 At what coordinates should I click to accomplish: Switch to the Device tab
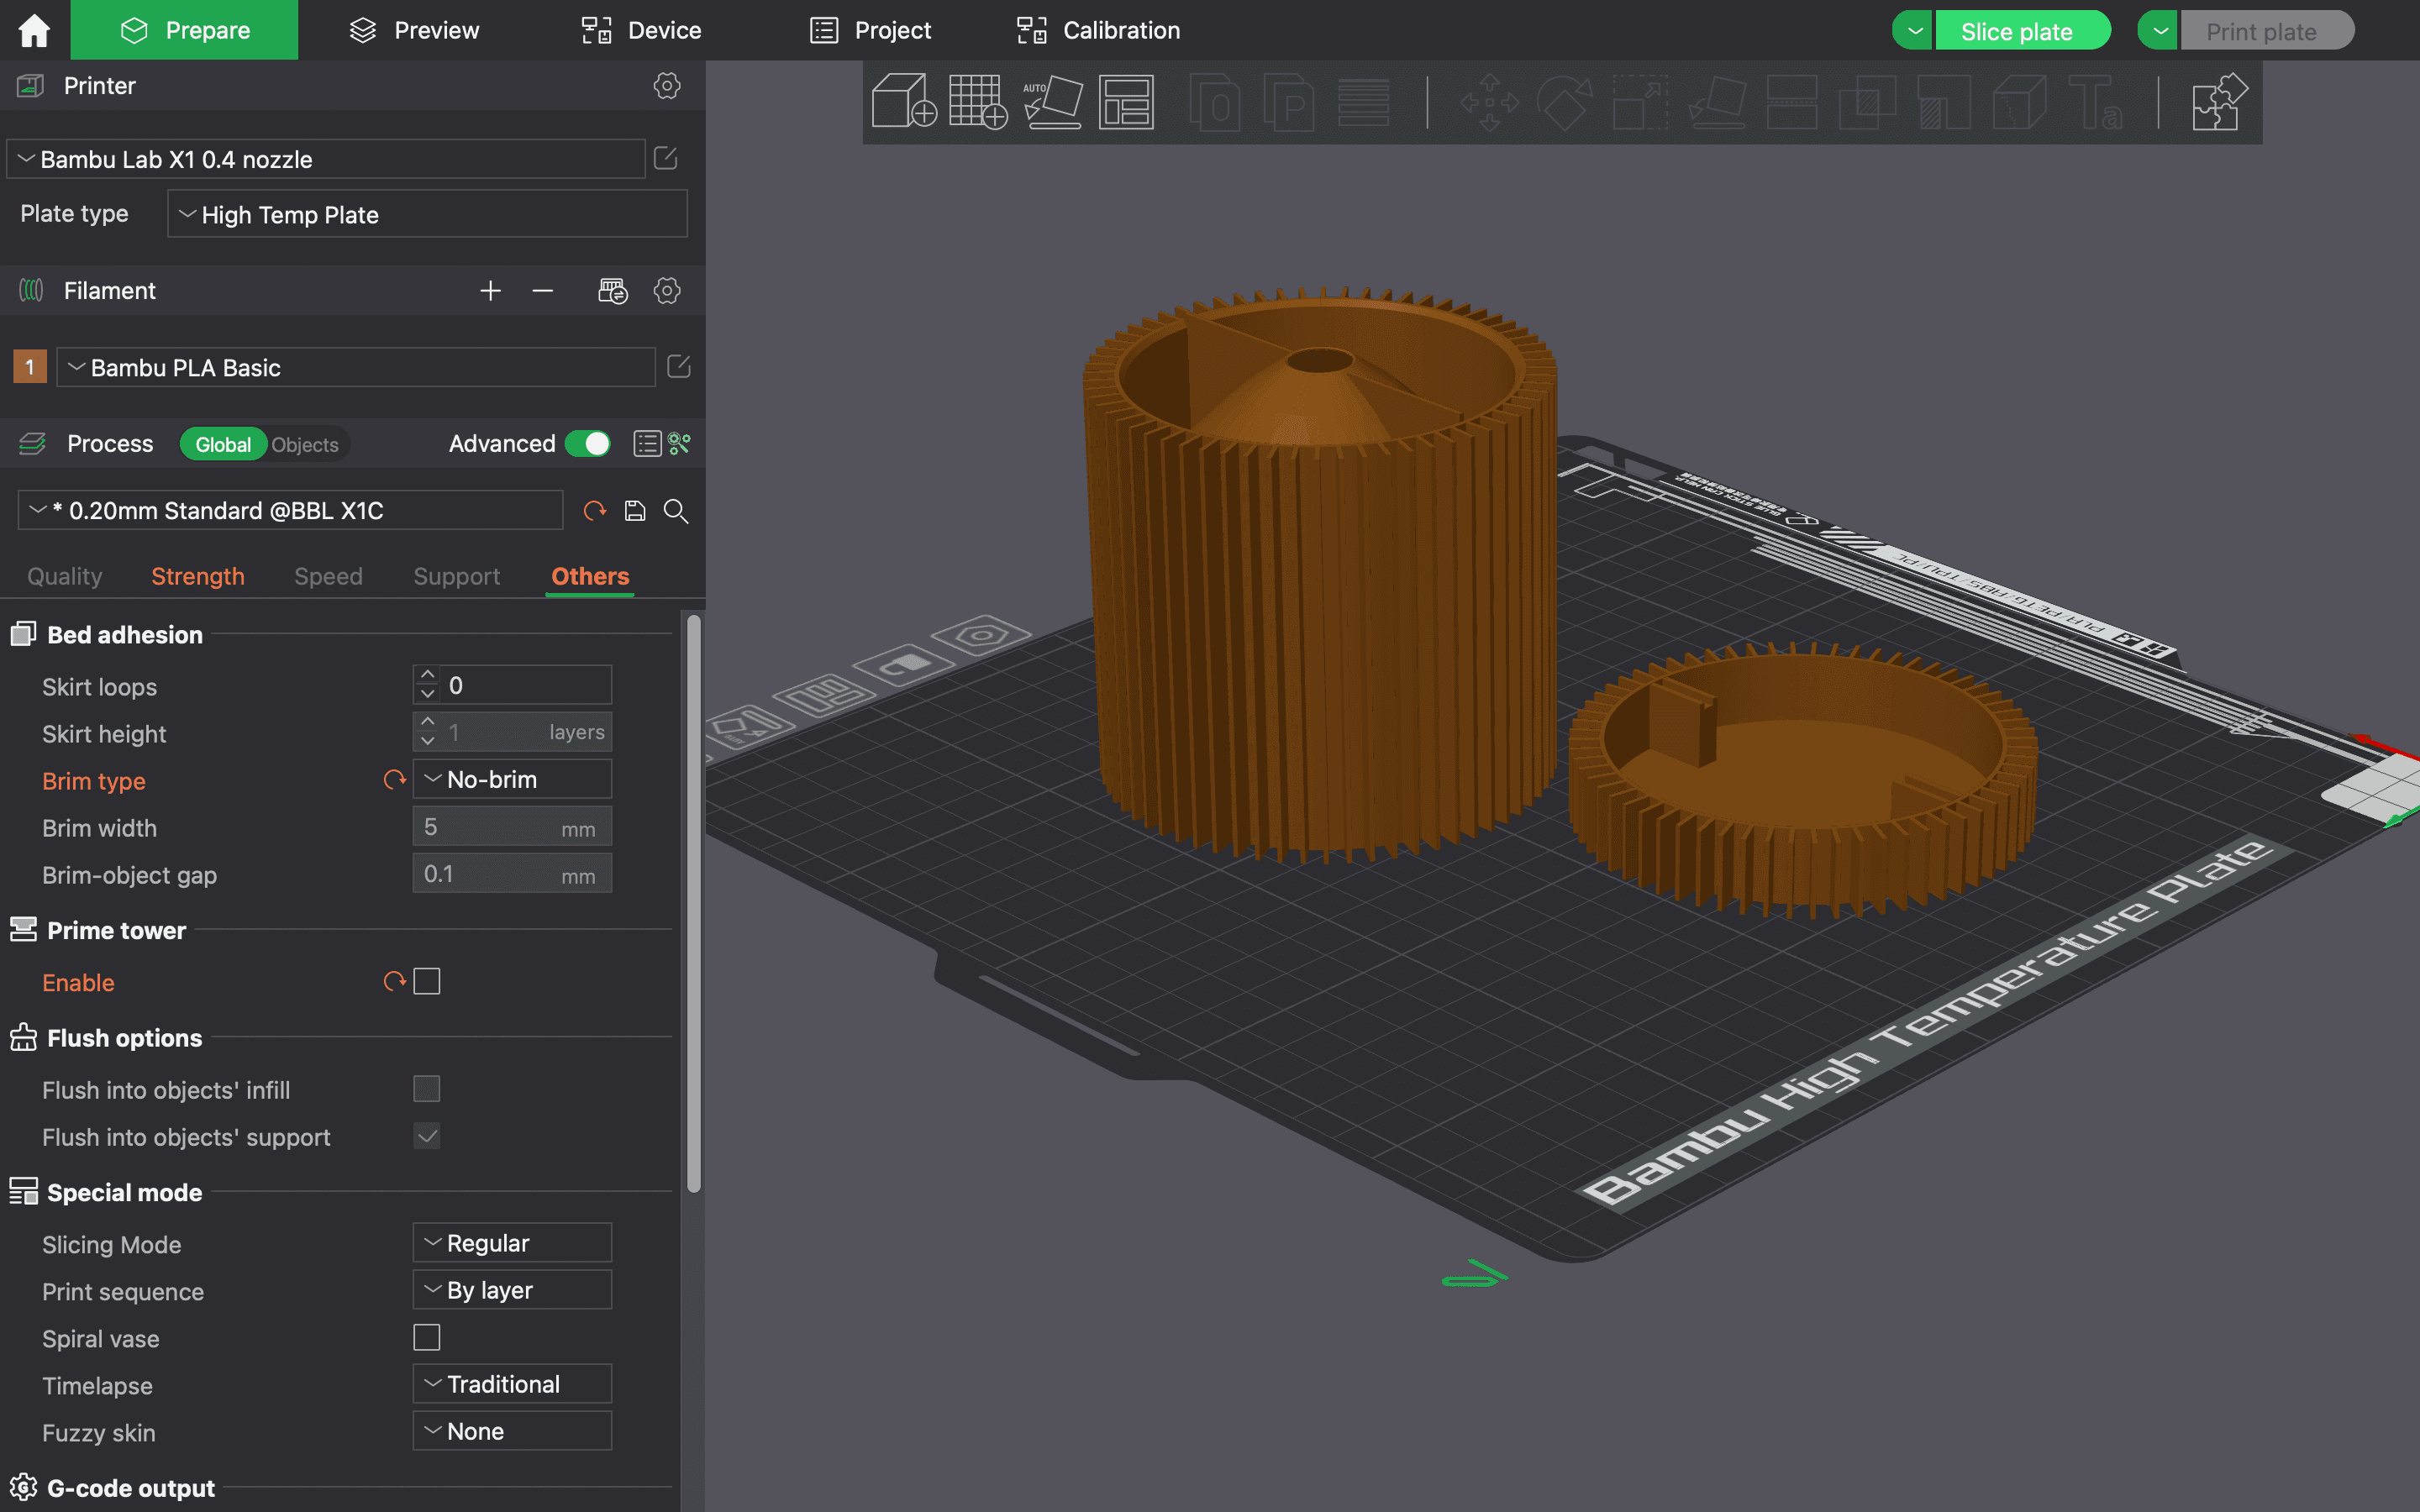tap(642, 30)
